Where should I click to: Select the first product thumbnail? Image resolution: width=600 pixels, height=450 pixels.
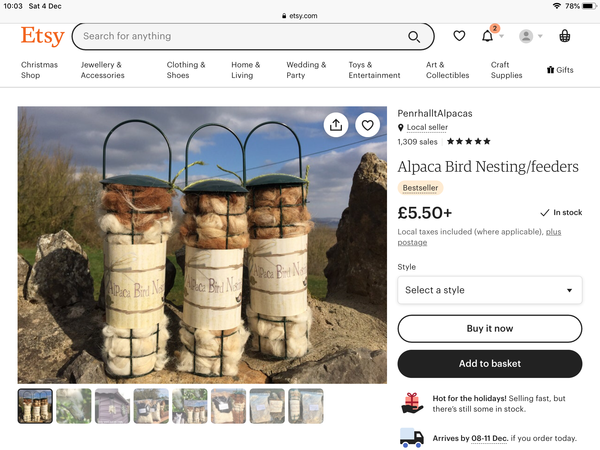35,406
